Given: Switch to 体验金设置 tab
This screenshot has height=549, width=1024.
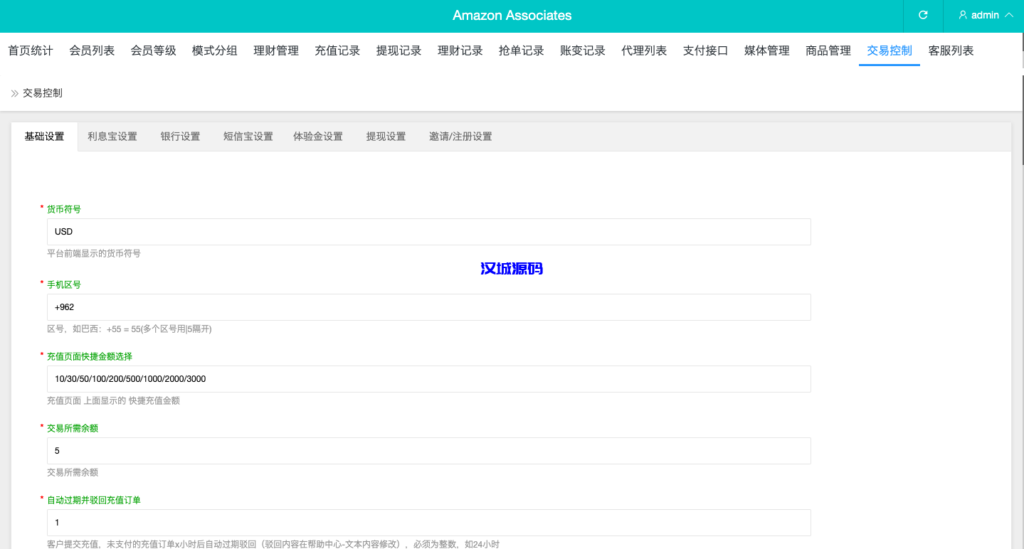Looking at the screenshot, I should coord(318,136).
